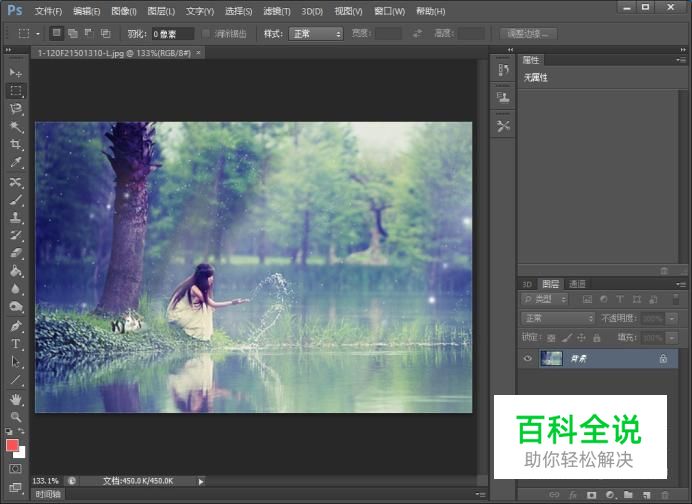Switch to the 通道 channels tab
The image size is (692, 504).
pos(578,284)
